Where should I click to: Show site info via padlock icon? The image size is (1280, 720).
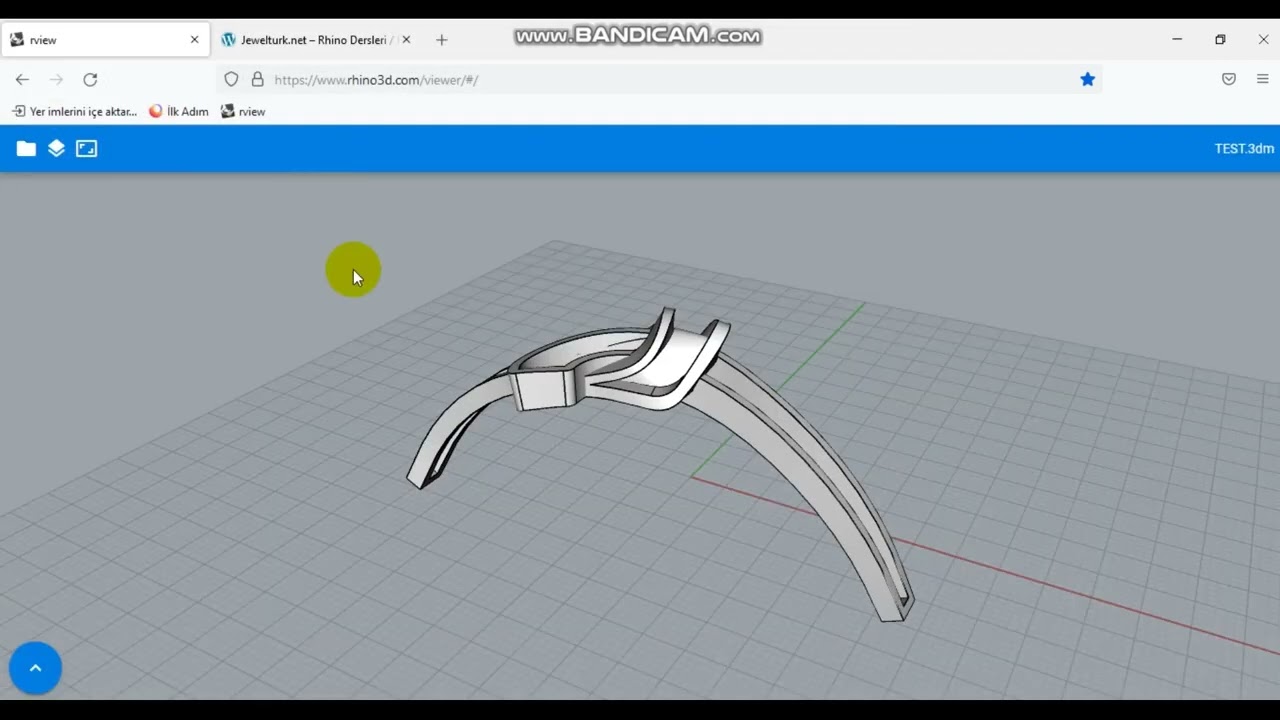pos(257,80)
